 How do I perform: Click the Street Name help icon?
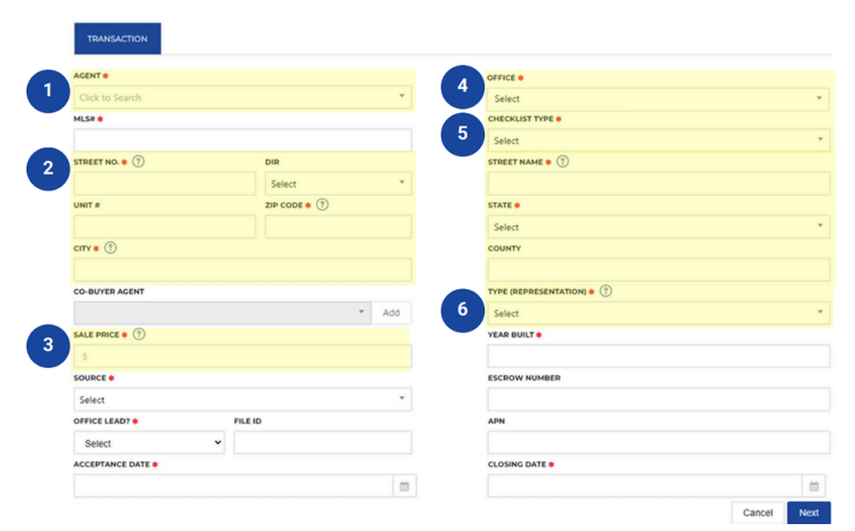[x=562, y=162]
